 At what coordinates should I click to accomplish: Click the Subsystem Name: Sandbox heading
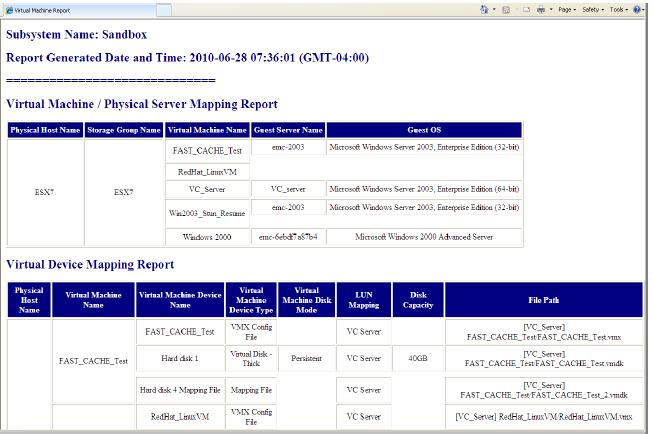click(x=77, y=35)
